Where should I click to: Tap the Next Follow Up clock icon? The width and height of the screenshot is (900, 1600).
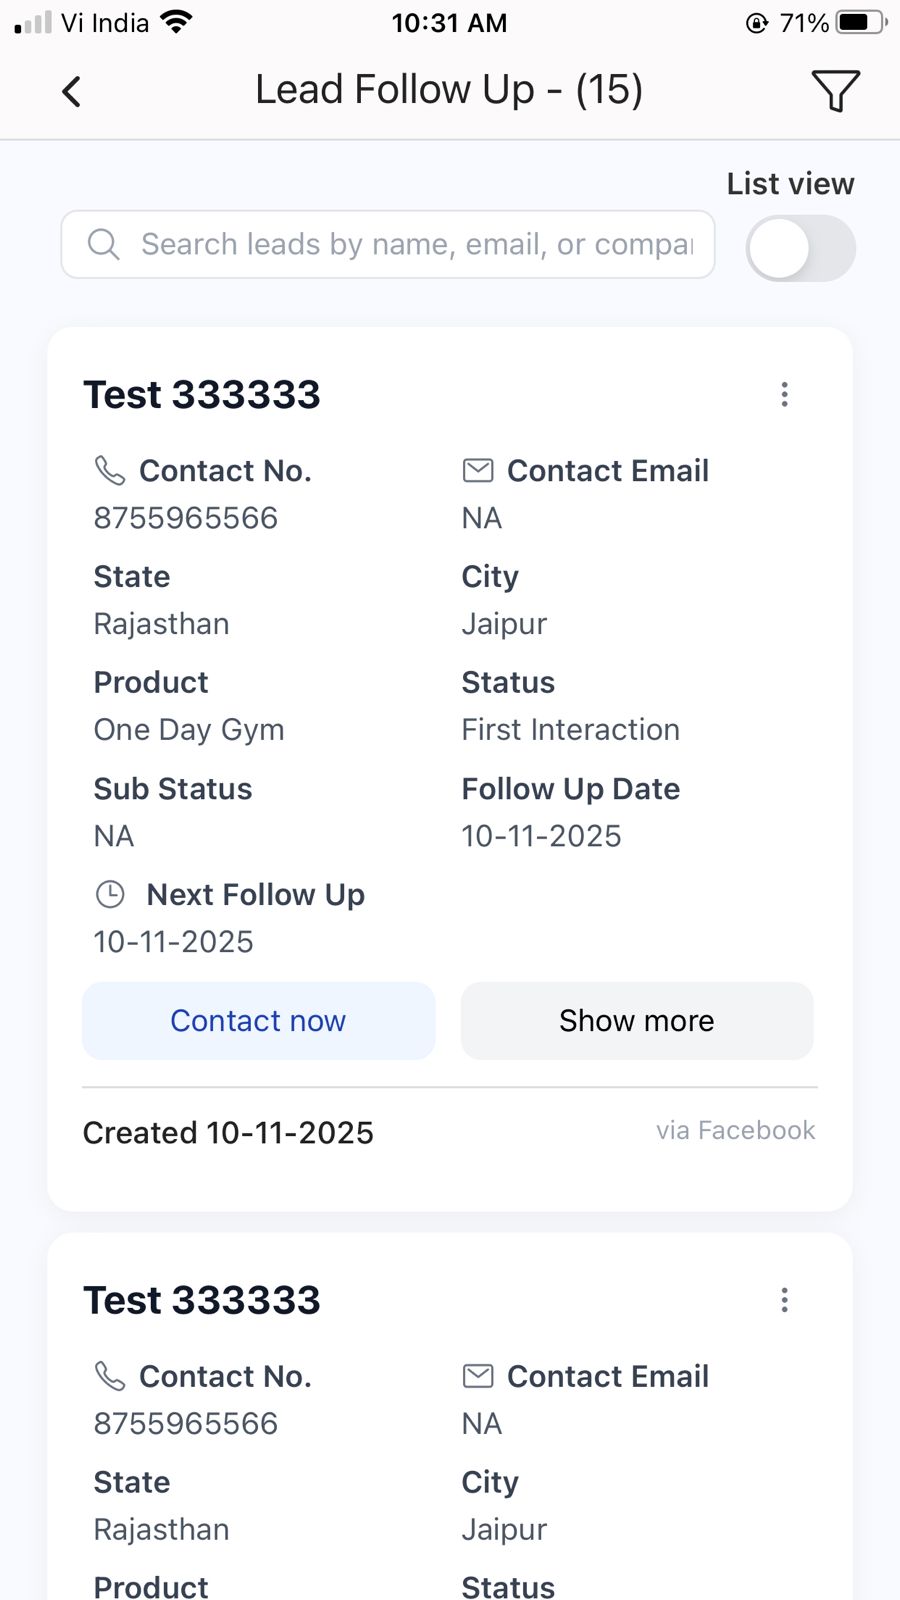110,894
